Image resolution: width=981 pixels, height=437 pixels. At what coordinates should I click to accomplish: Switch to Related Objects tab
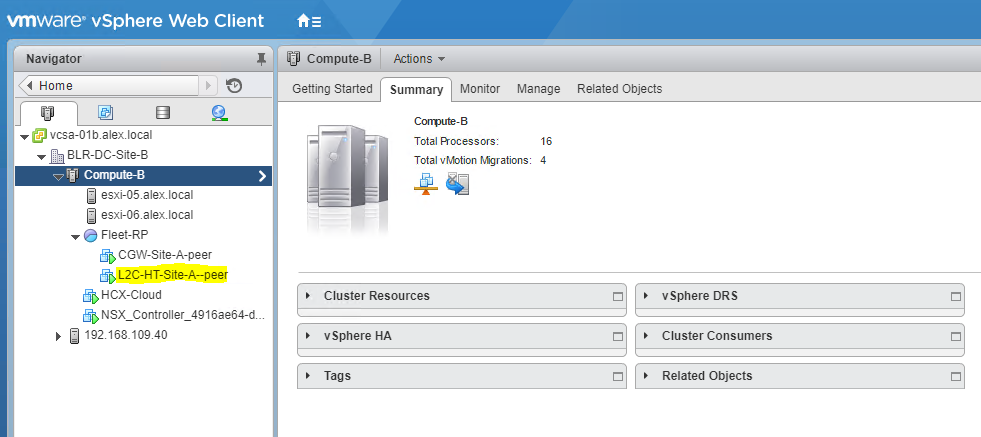coord(619,89)
